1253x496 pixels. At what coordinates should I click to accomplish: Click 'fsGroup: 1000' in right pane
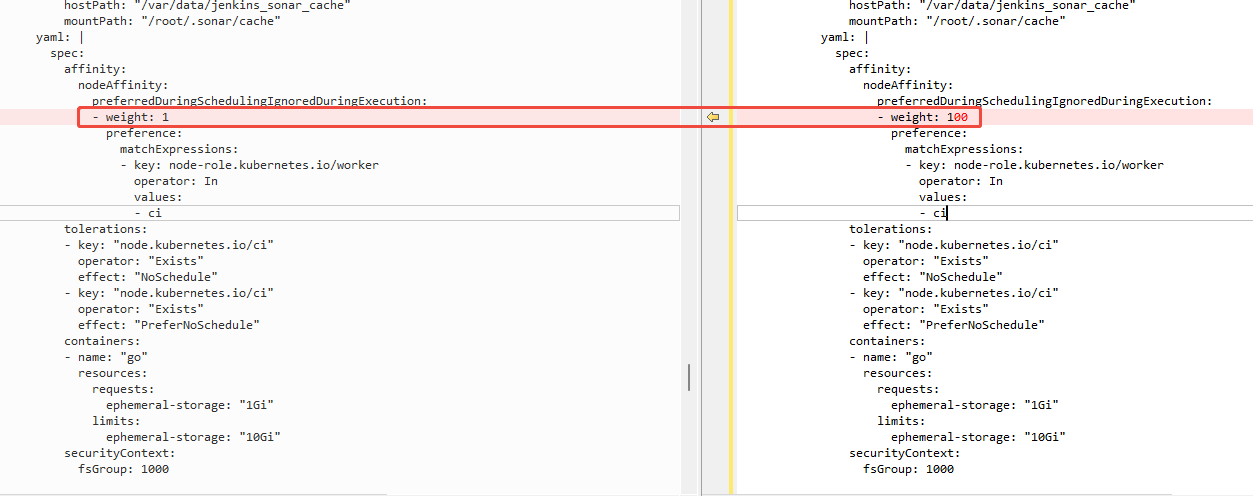coord(908,469)
